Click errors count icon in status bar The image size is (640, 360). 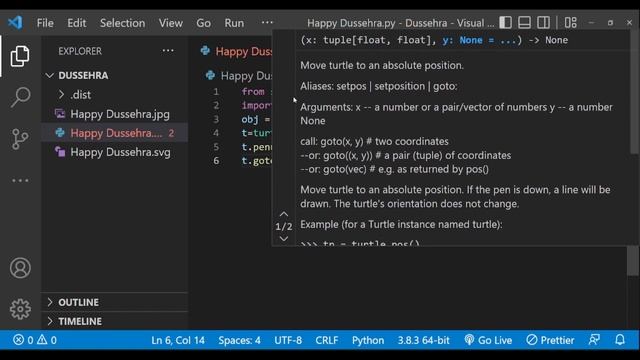click(x=18, y=340)
